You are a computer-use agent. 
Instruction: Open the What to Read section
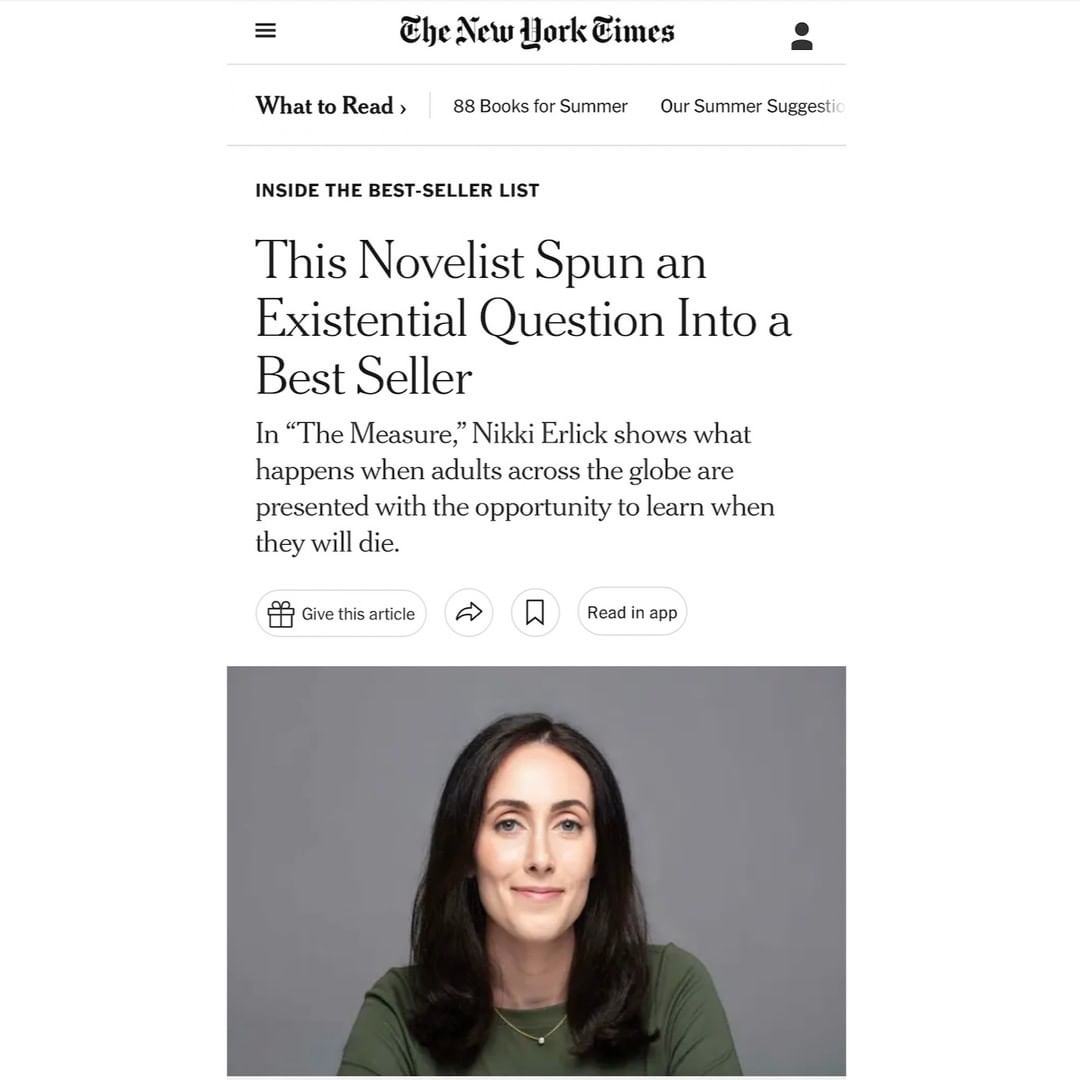click(323, 106)
